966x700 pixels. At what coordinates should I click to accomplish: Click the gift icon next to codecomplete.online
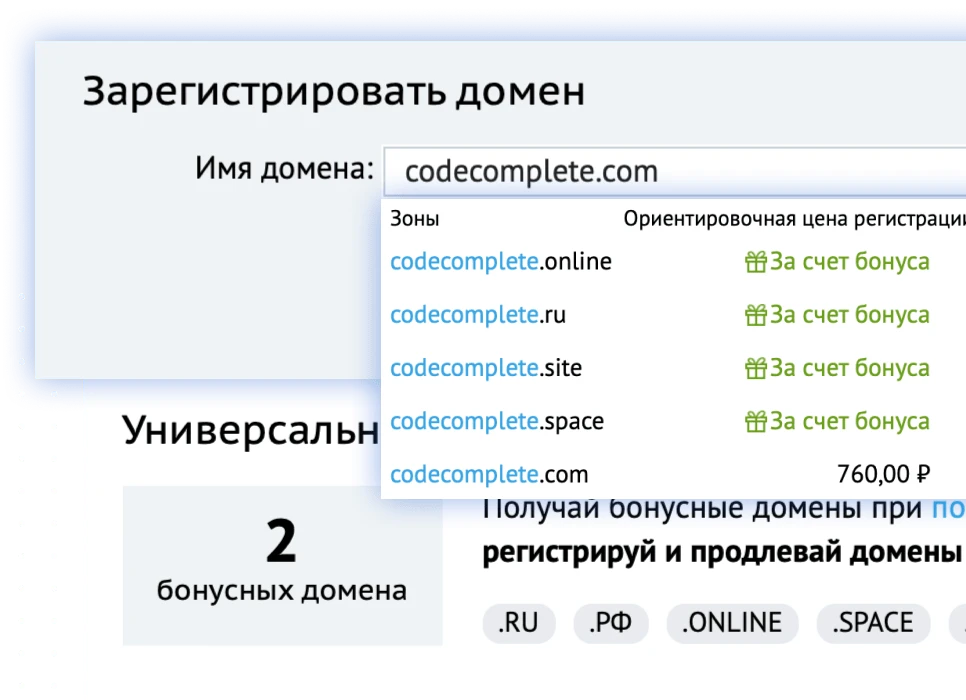[x=757, y=261]
